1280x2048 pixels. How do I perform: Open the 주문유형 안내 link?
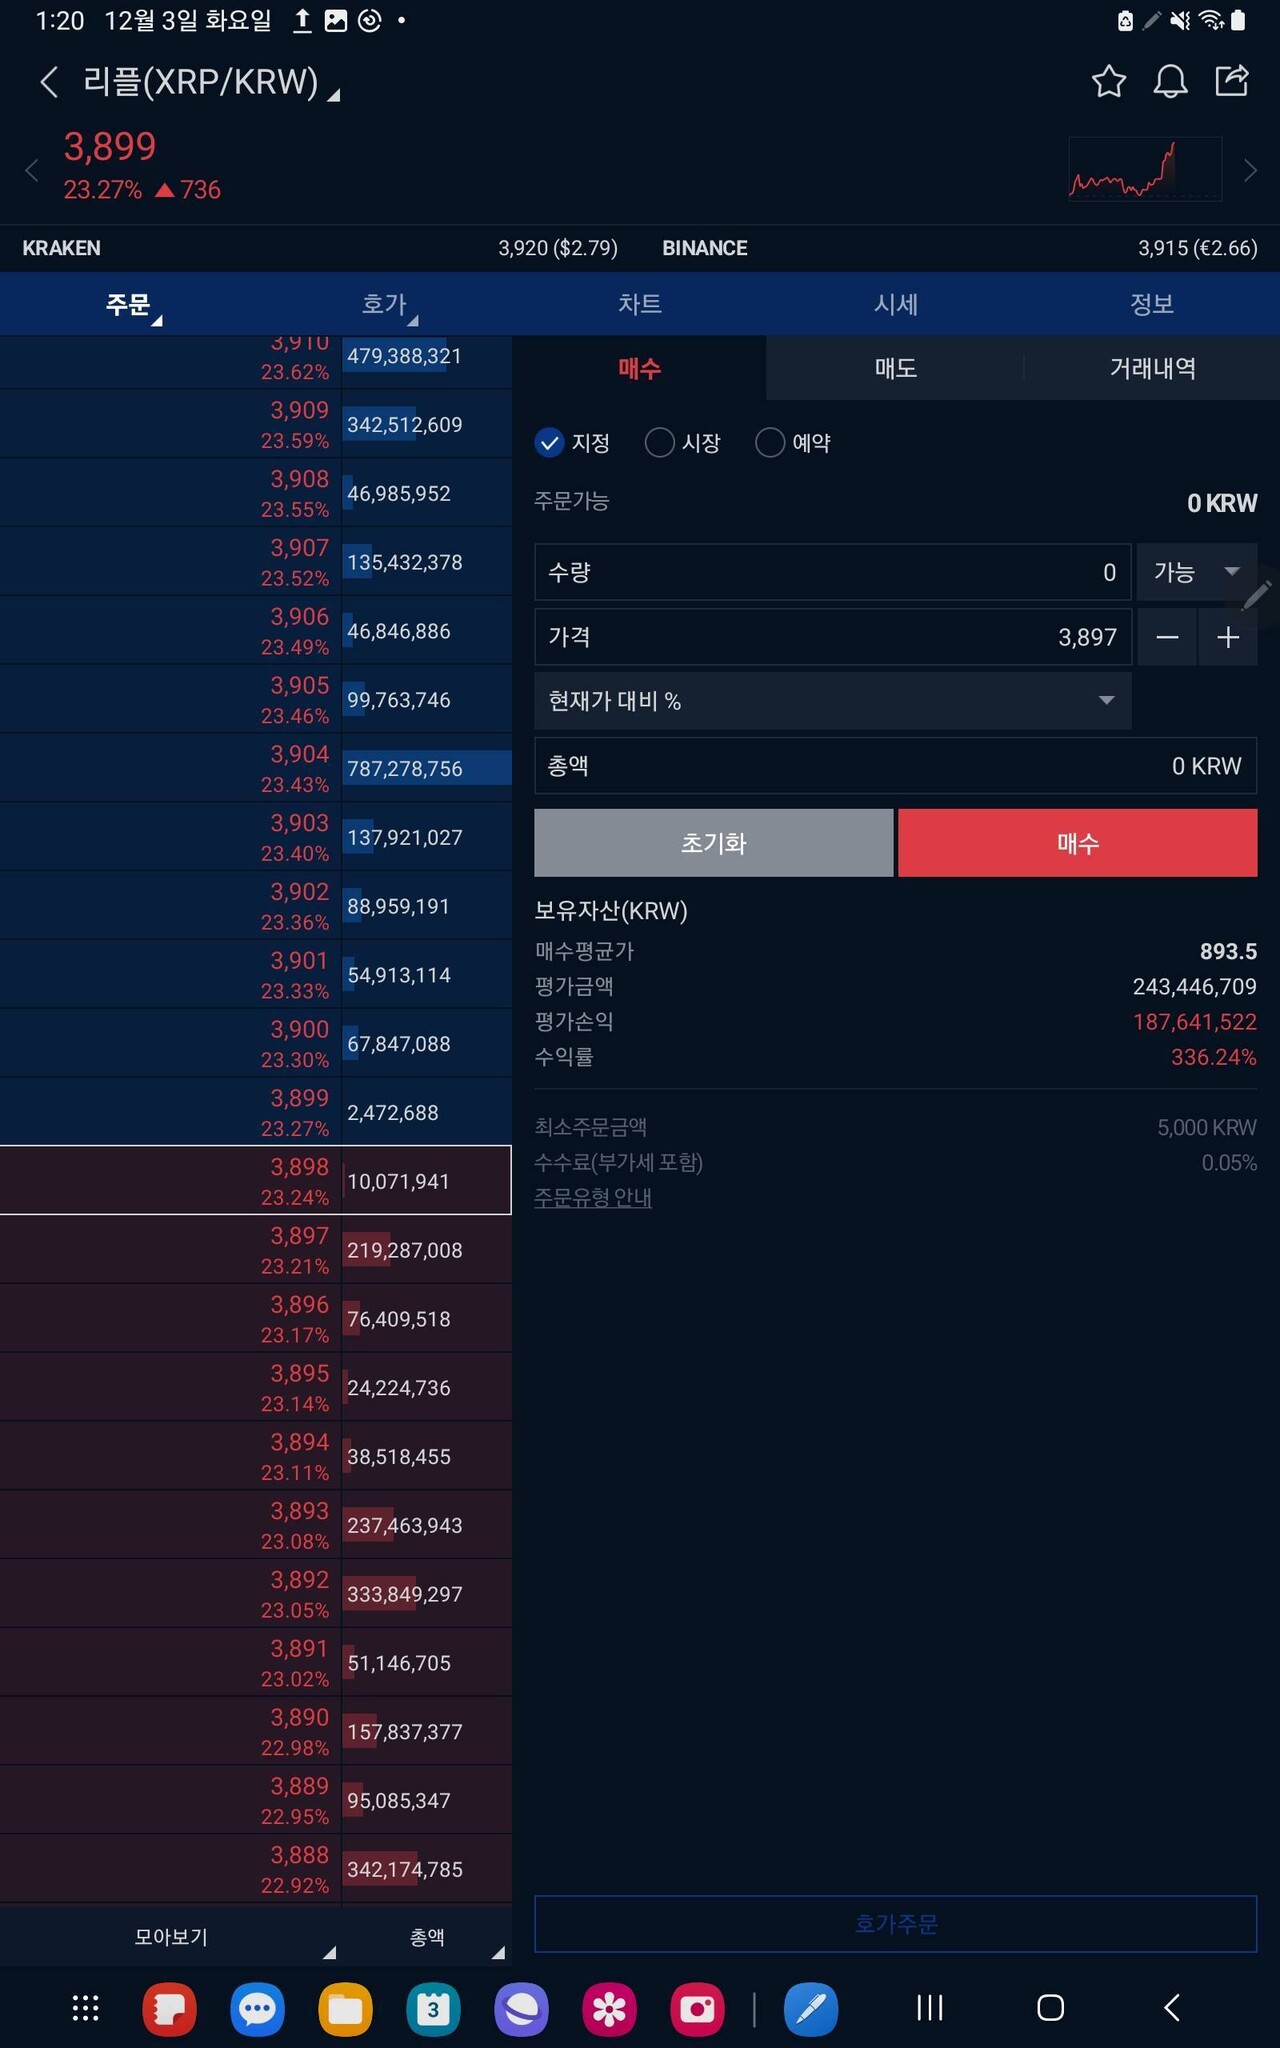click(593, 1197)
